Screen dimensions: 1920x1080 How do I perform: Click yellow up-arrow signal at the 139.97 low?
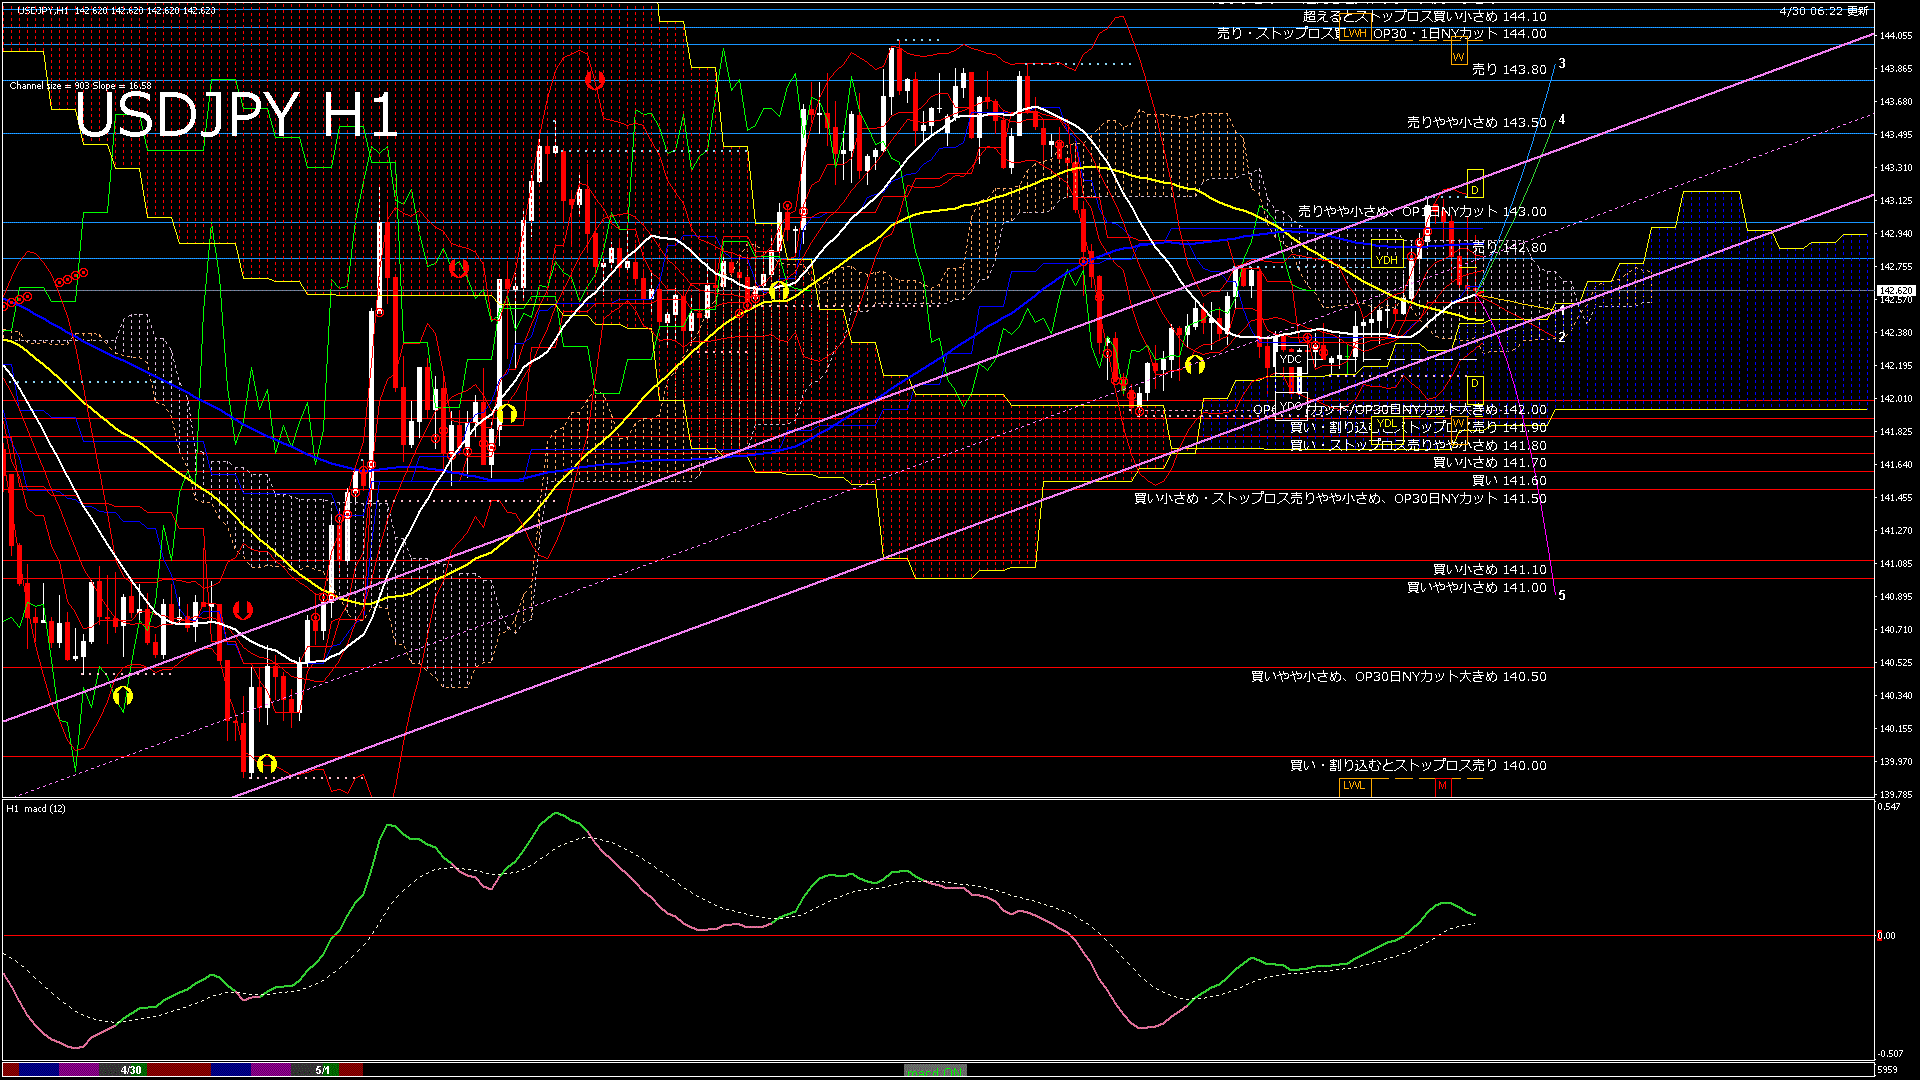pos(266,765)
